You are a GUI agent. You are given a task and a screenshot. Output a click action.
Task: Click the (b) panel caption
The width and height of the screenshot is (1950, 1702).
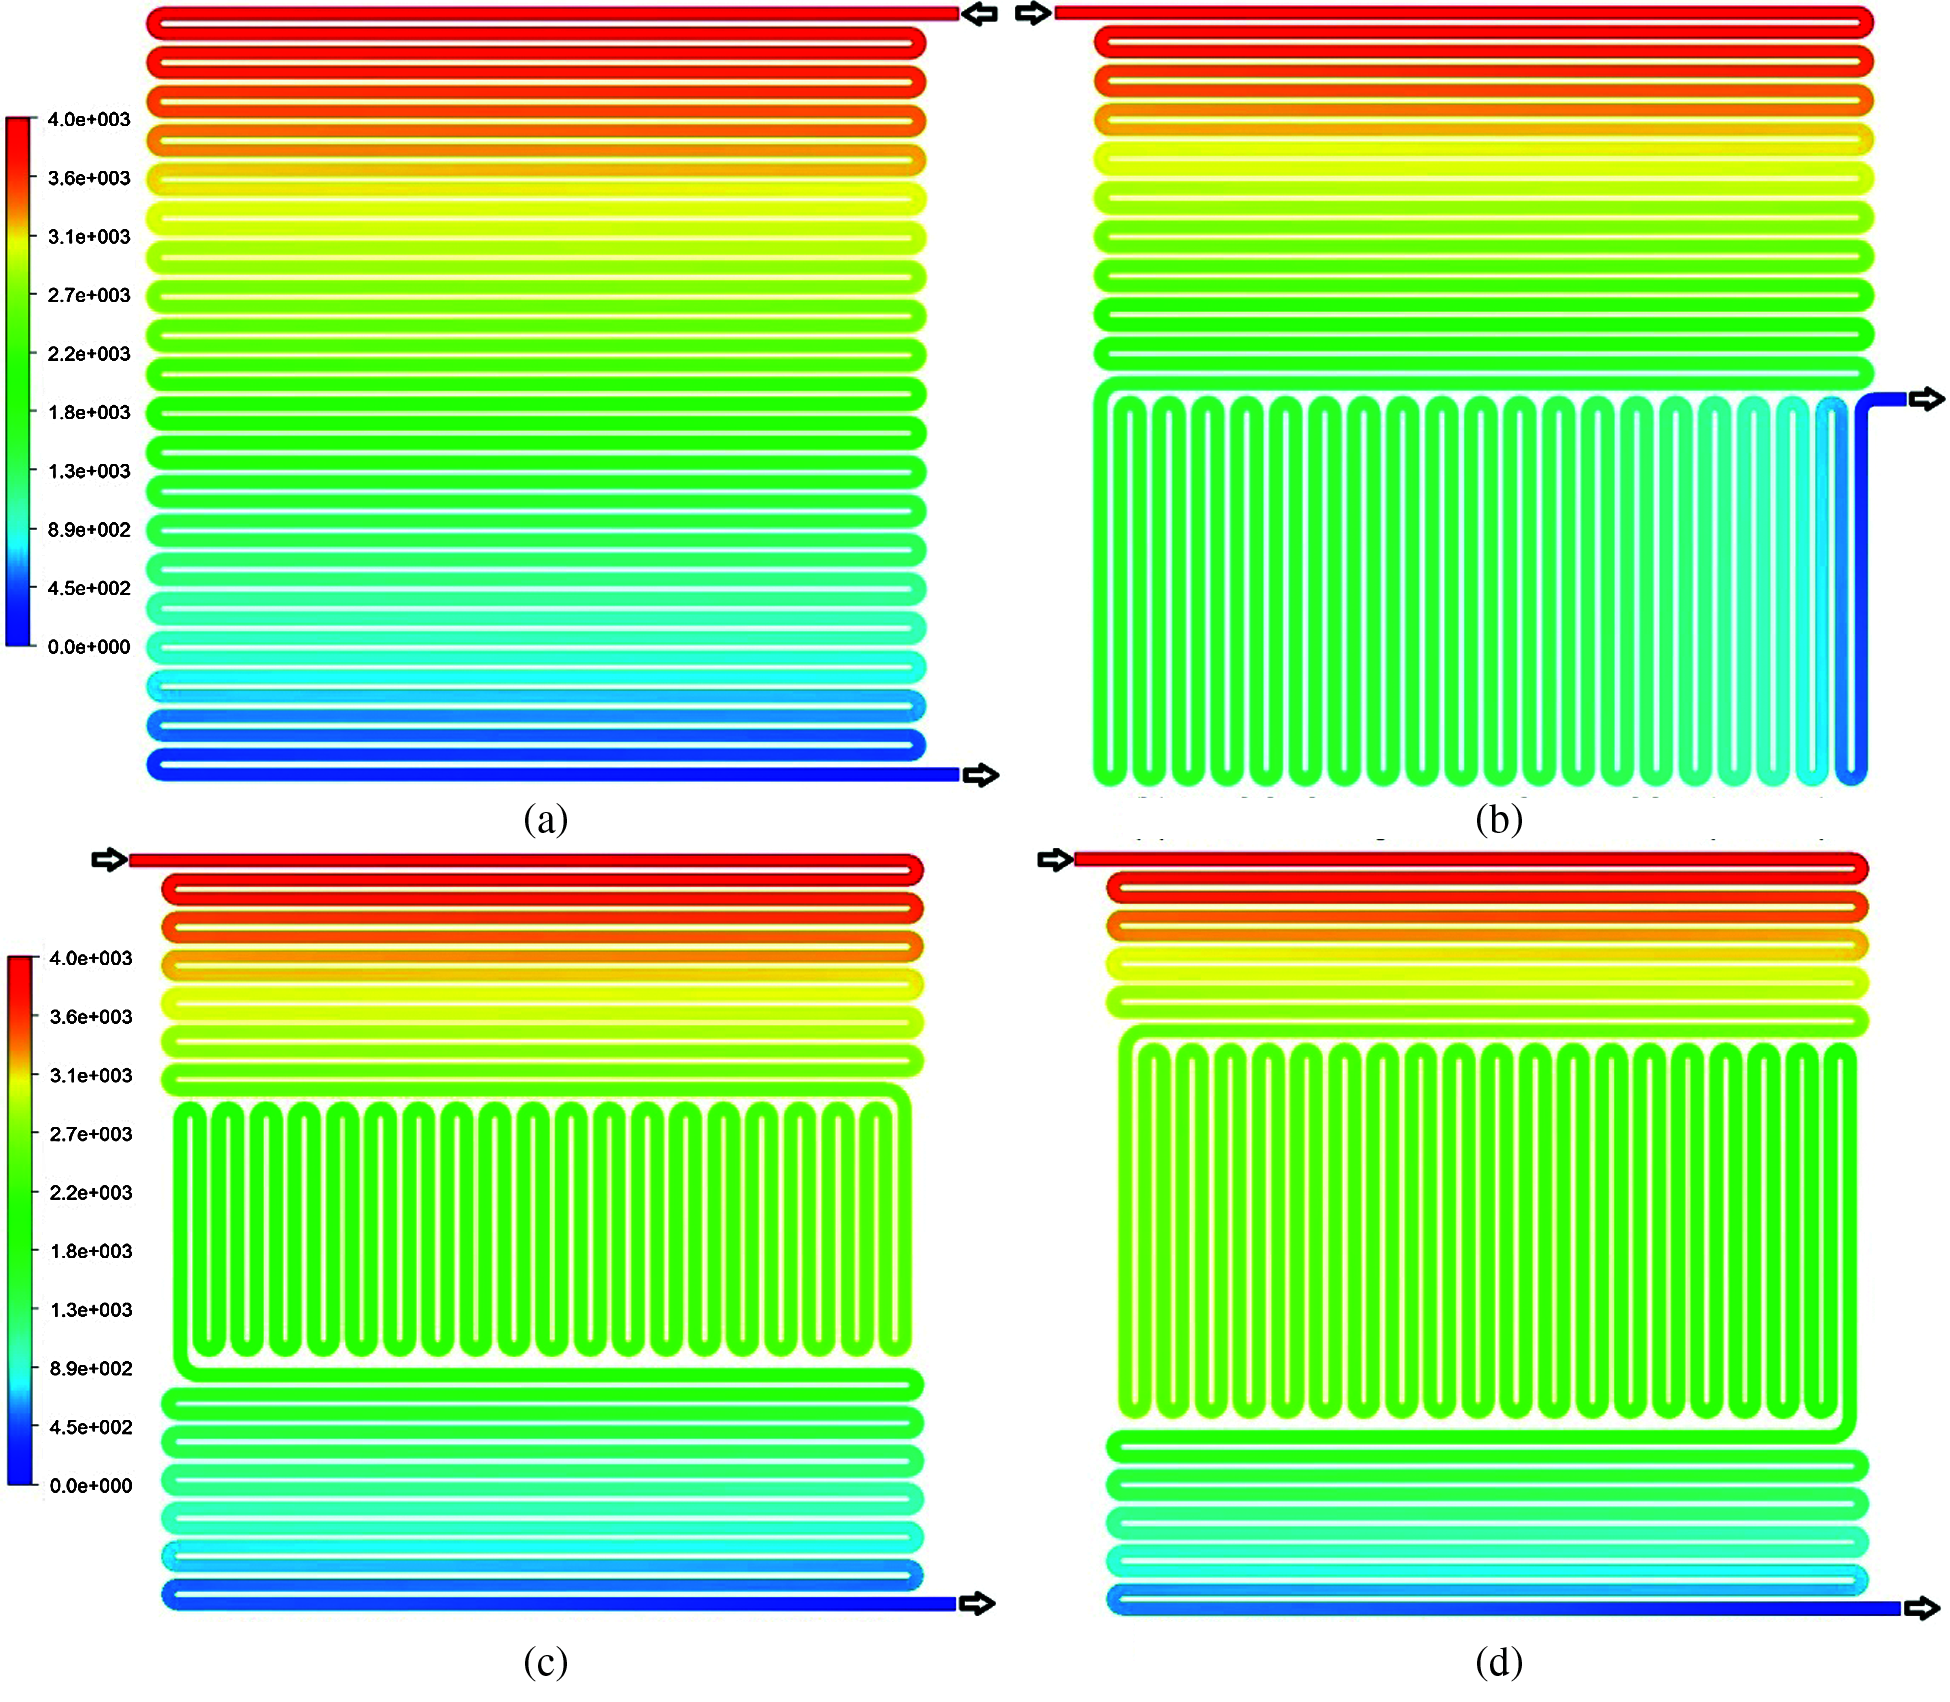[1499, 819]
